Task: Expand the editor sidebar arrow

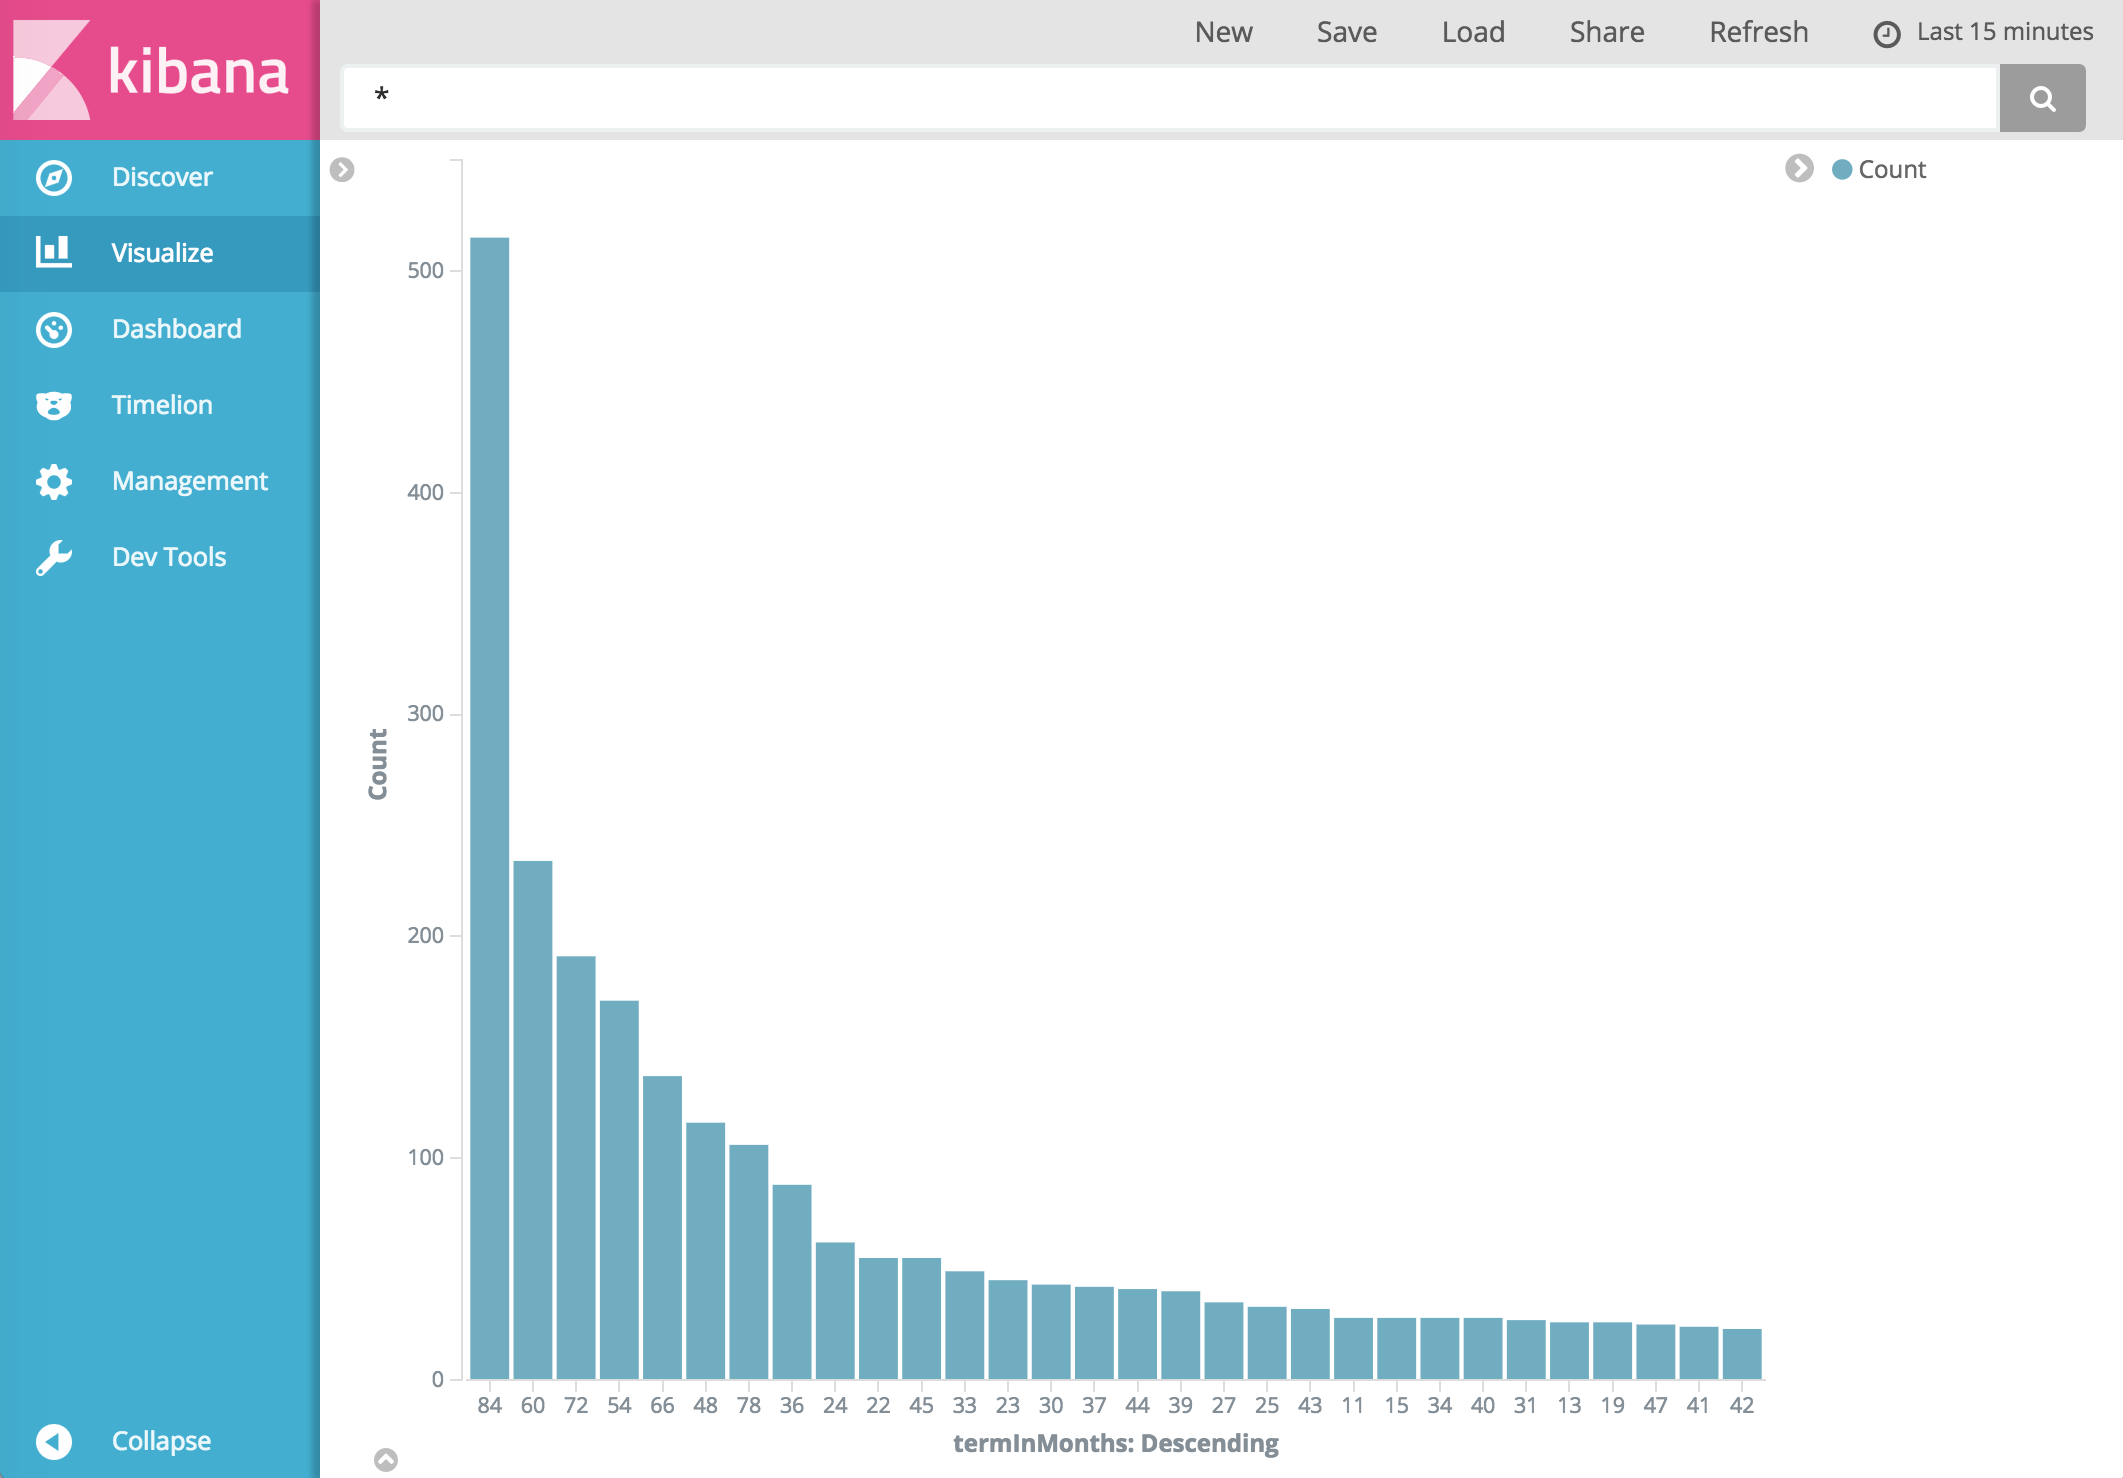Action: 342,170
